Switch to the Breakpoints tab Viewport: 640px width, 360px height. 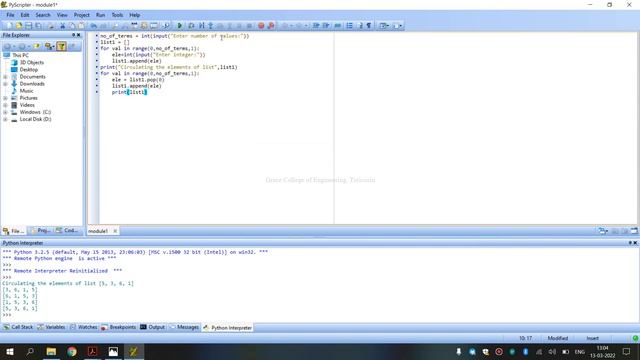pyautogui.click(x=118, y=327)
